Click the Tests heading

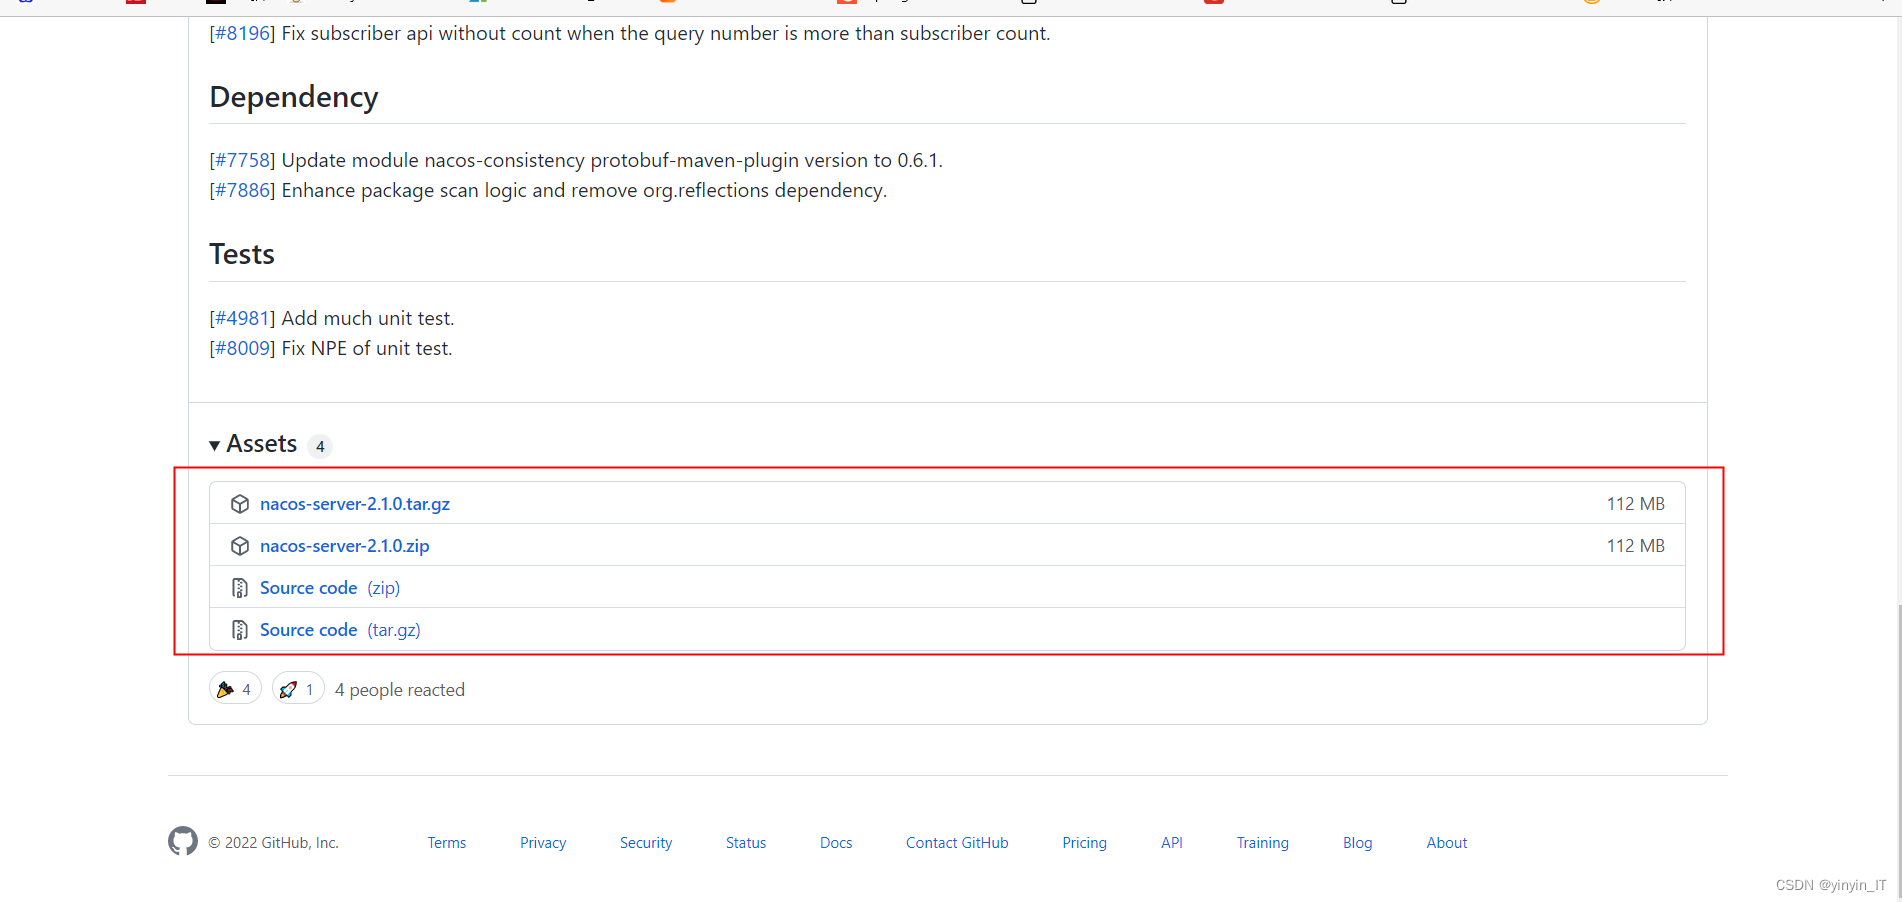242,254
